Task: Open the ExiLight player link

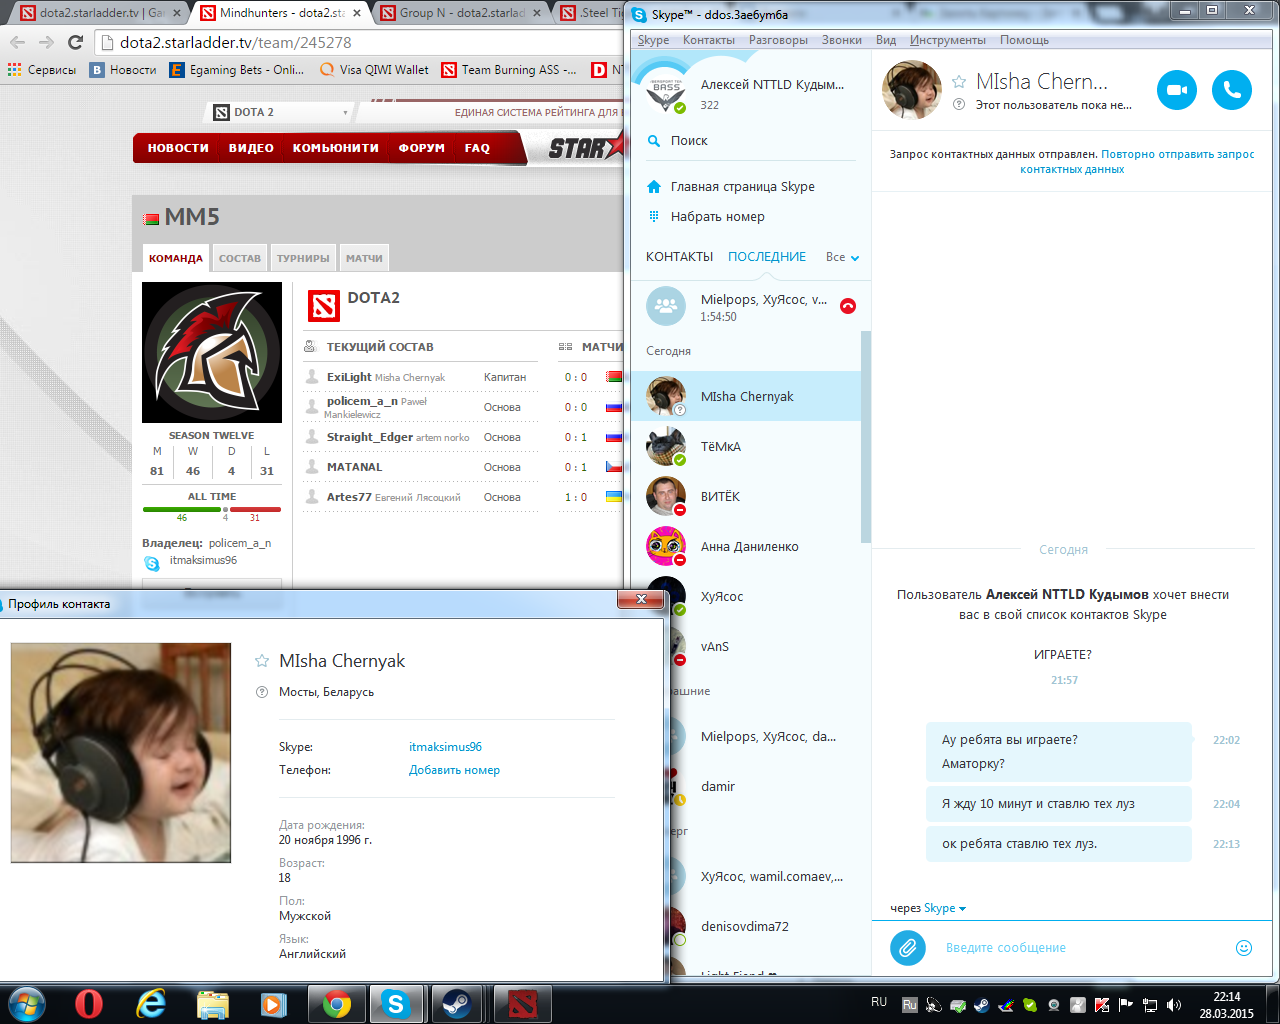Action: point(349,377)
